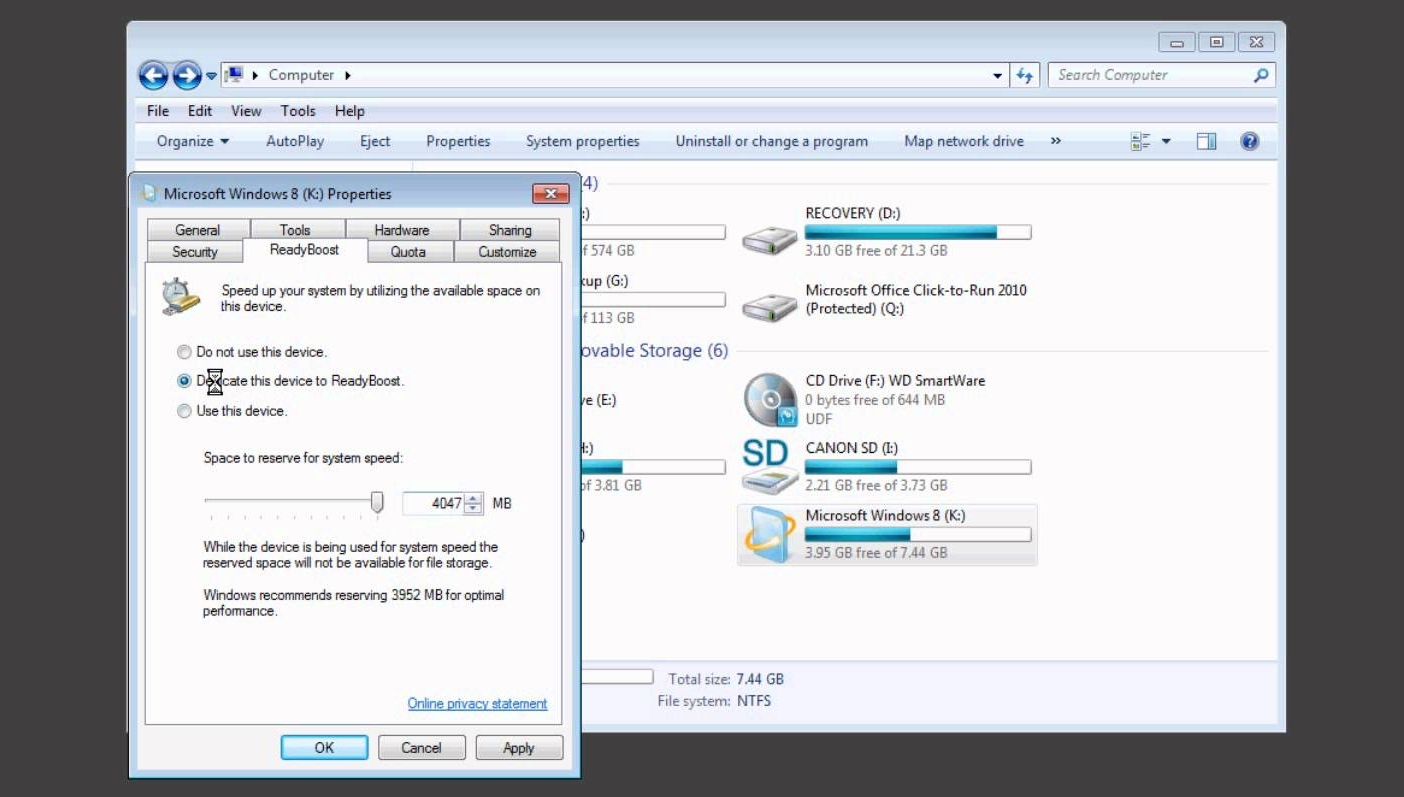
Task: Switch to the Security tab
Action: point(195,252)
